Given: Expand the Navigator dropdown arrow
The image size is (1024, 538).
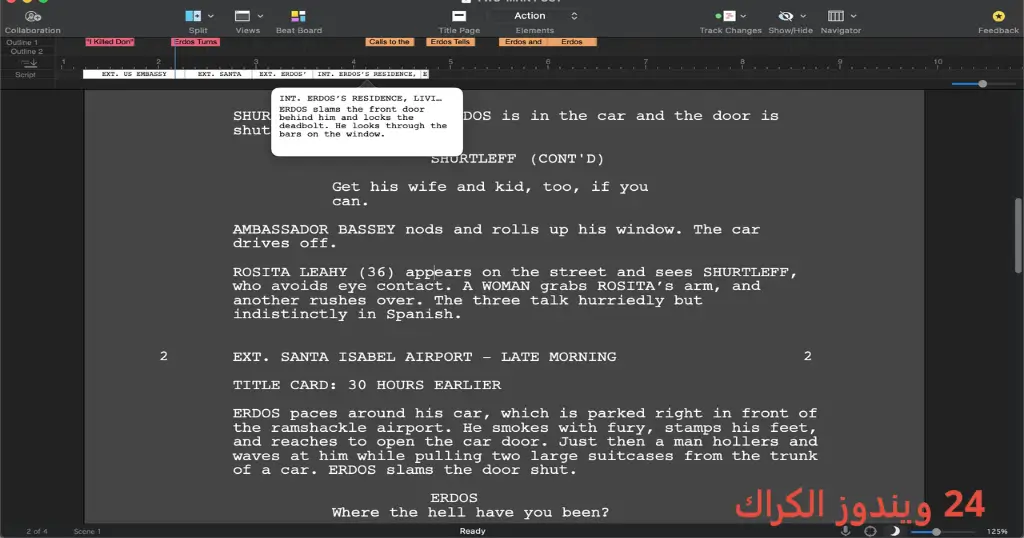Looking at the screenshot, I should pyautogui.click(x=854, y=16).
